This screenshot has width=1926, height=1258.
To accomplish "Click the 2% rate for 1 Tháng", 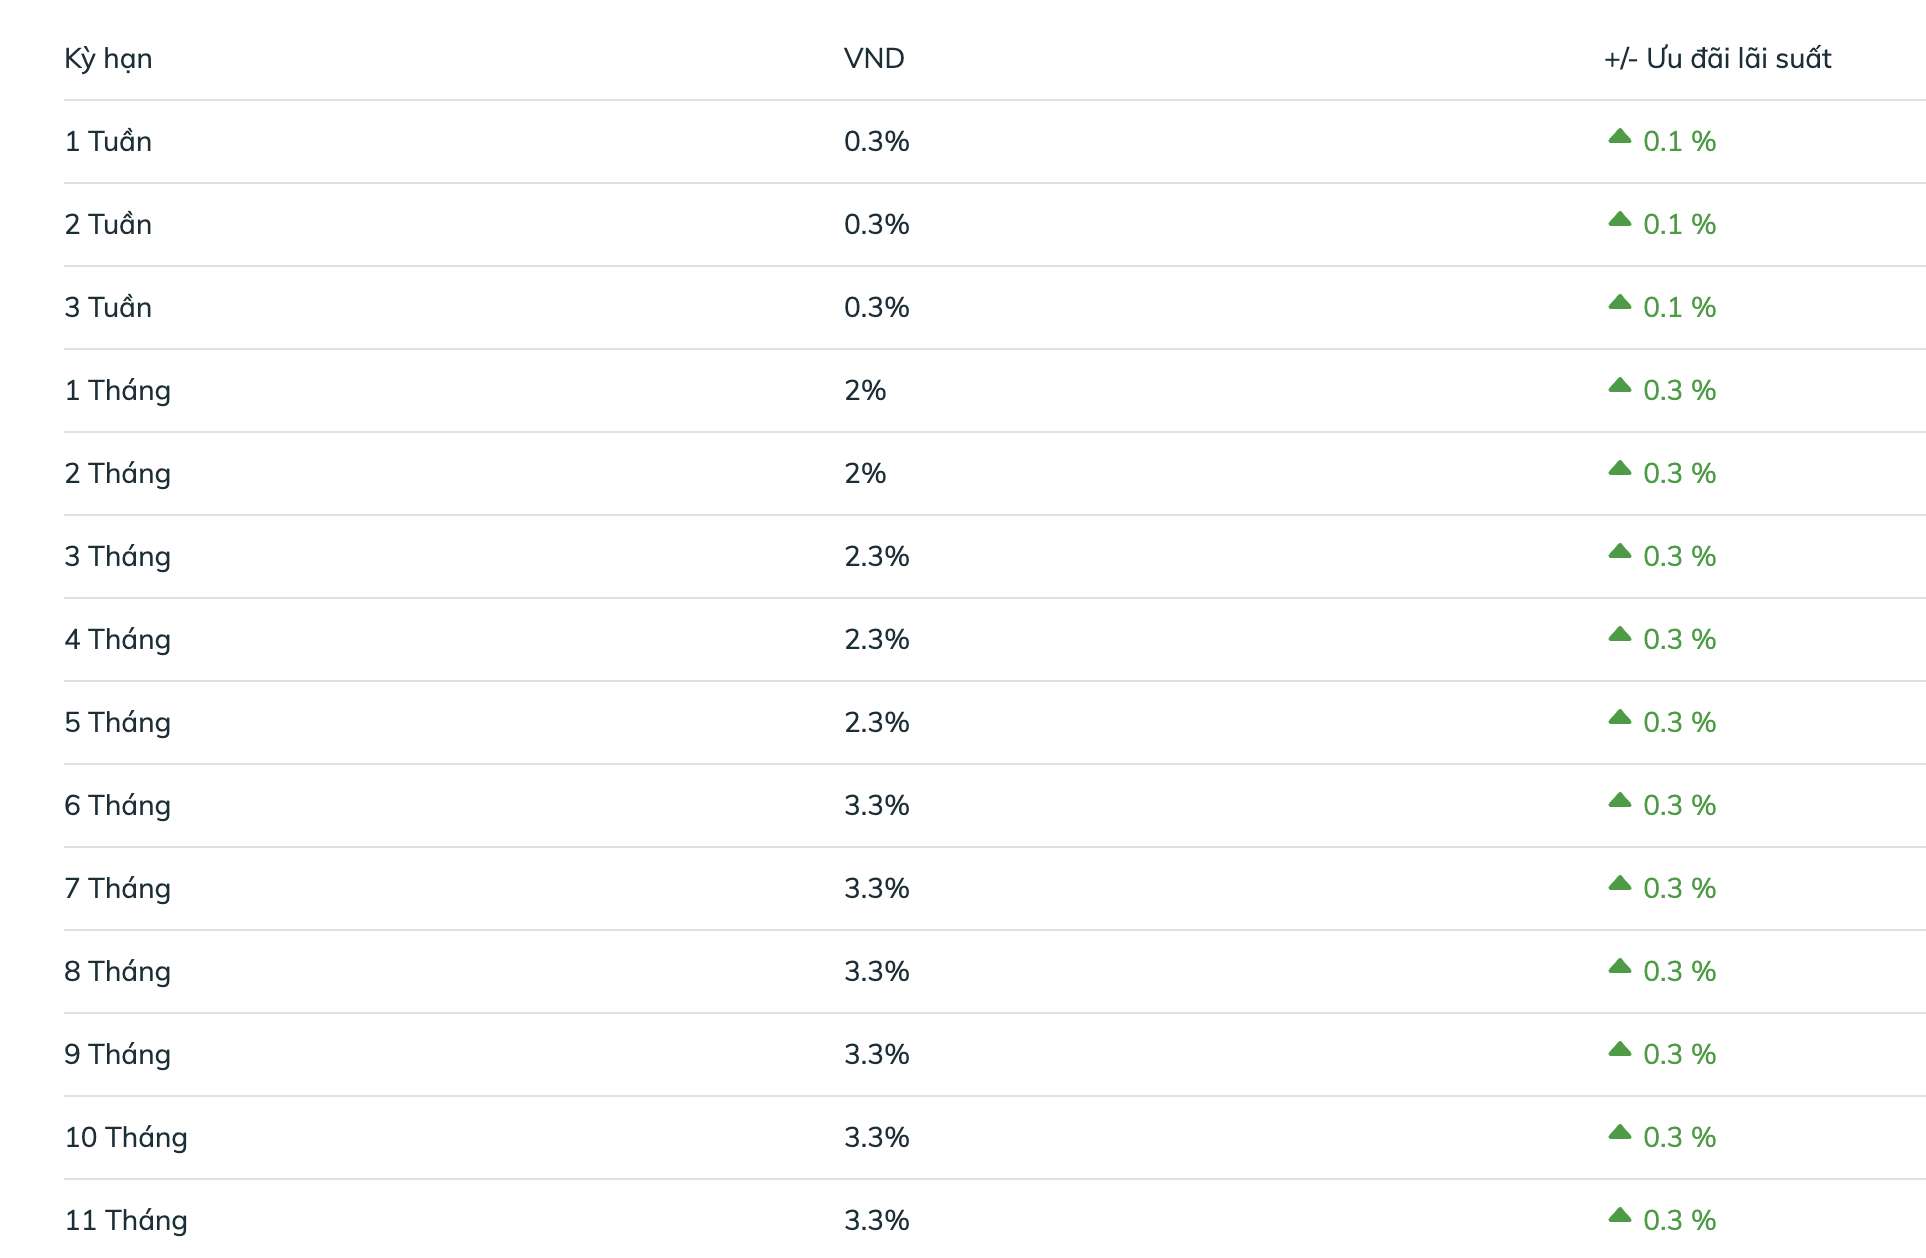I will click(865, 391).
